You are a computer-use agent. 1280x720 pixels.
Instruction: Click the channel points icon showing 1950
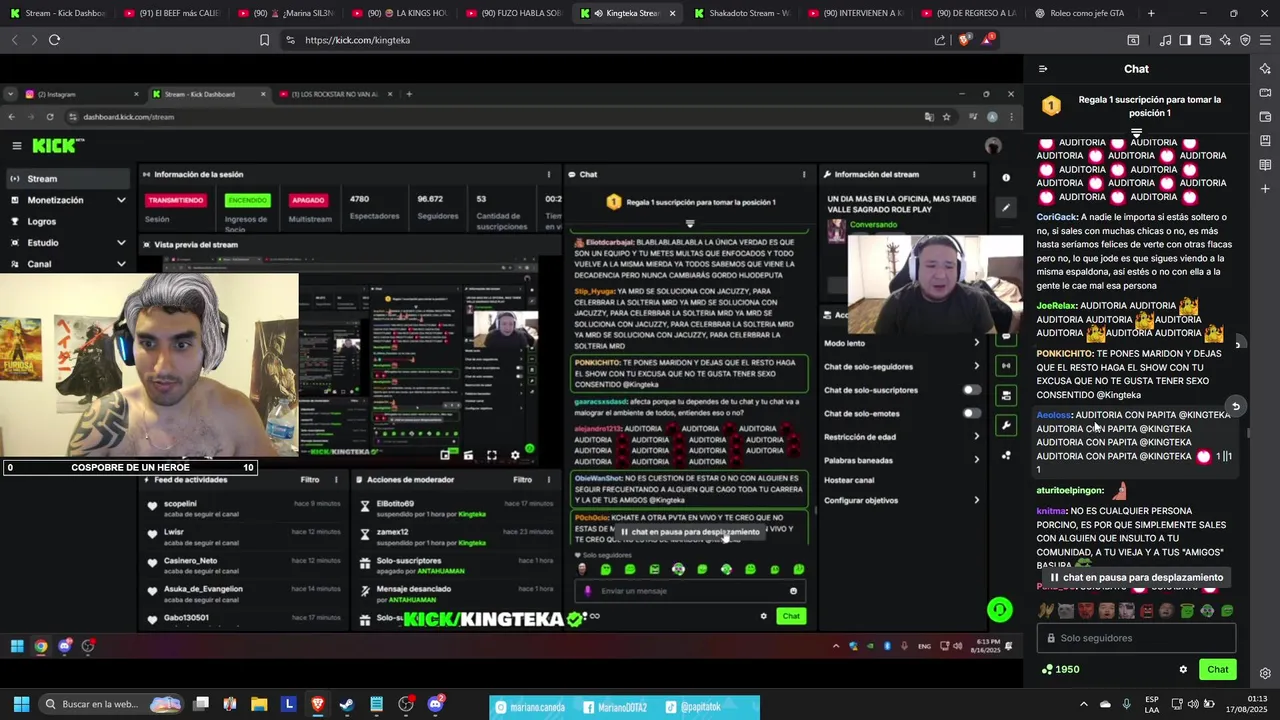pos(1060,669)
